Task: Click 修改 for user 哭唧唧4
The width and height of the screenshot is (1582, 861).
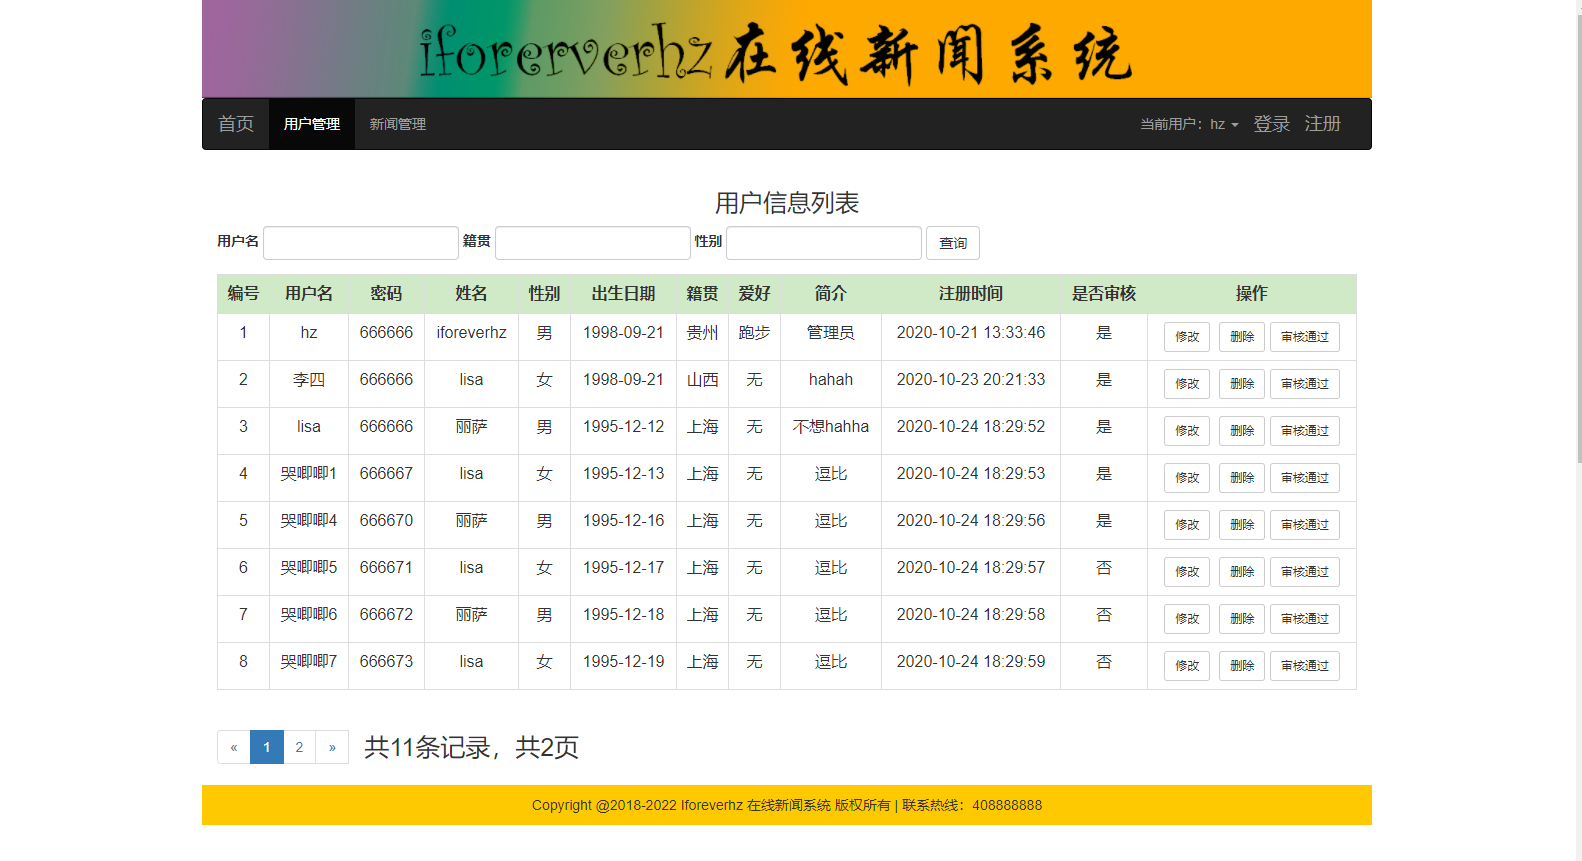Action: (1187, 525)
